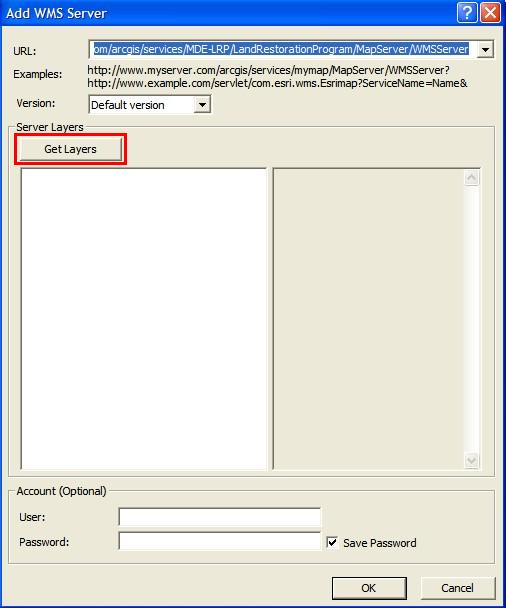Uncheck the Save Password checkbox

click(332, 542)
